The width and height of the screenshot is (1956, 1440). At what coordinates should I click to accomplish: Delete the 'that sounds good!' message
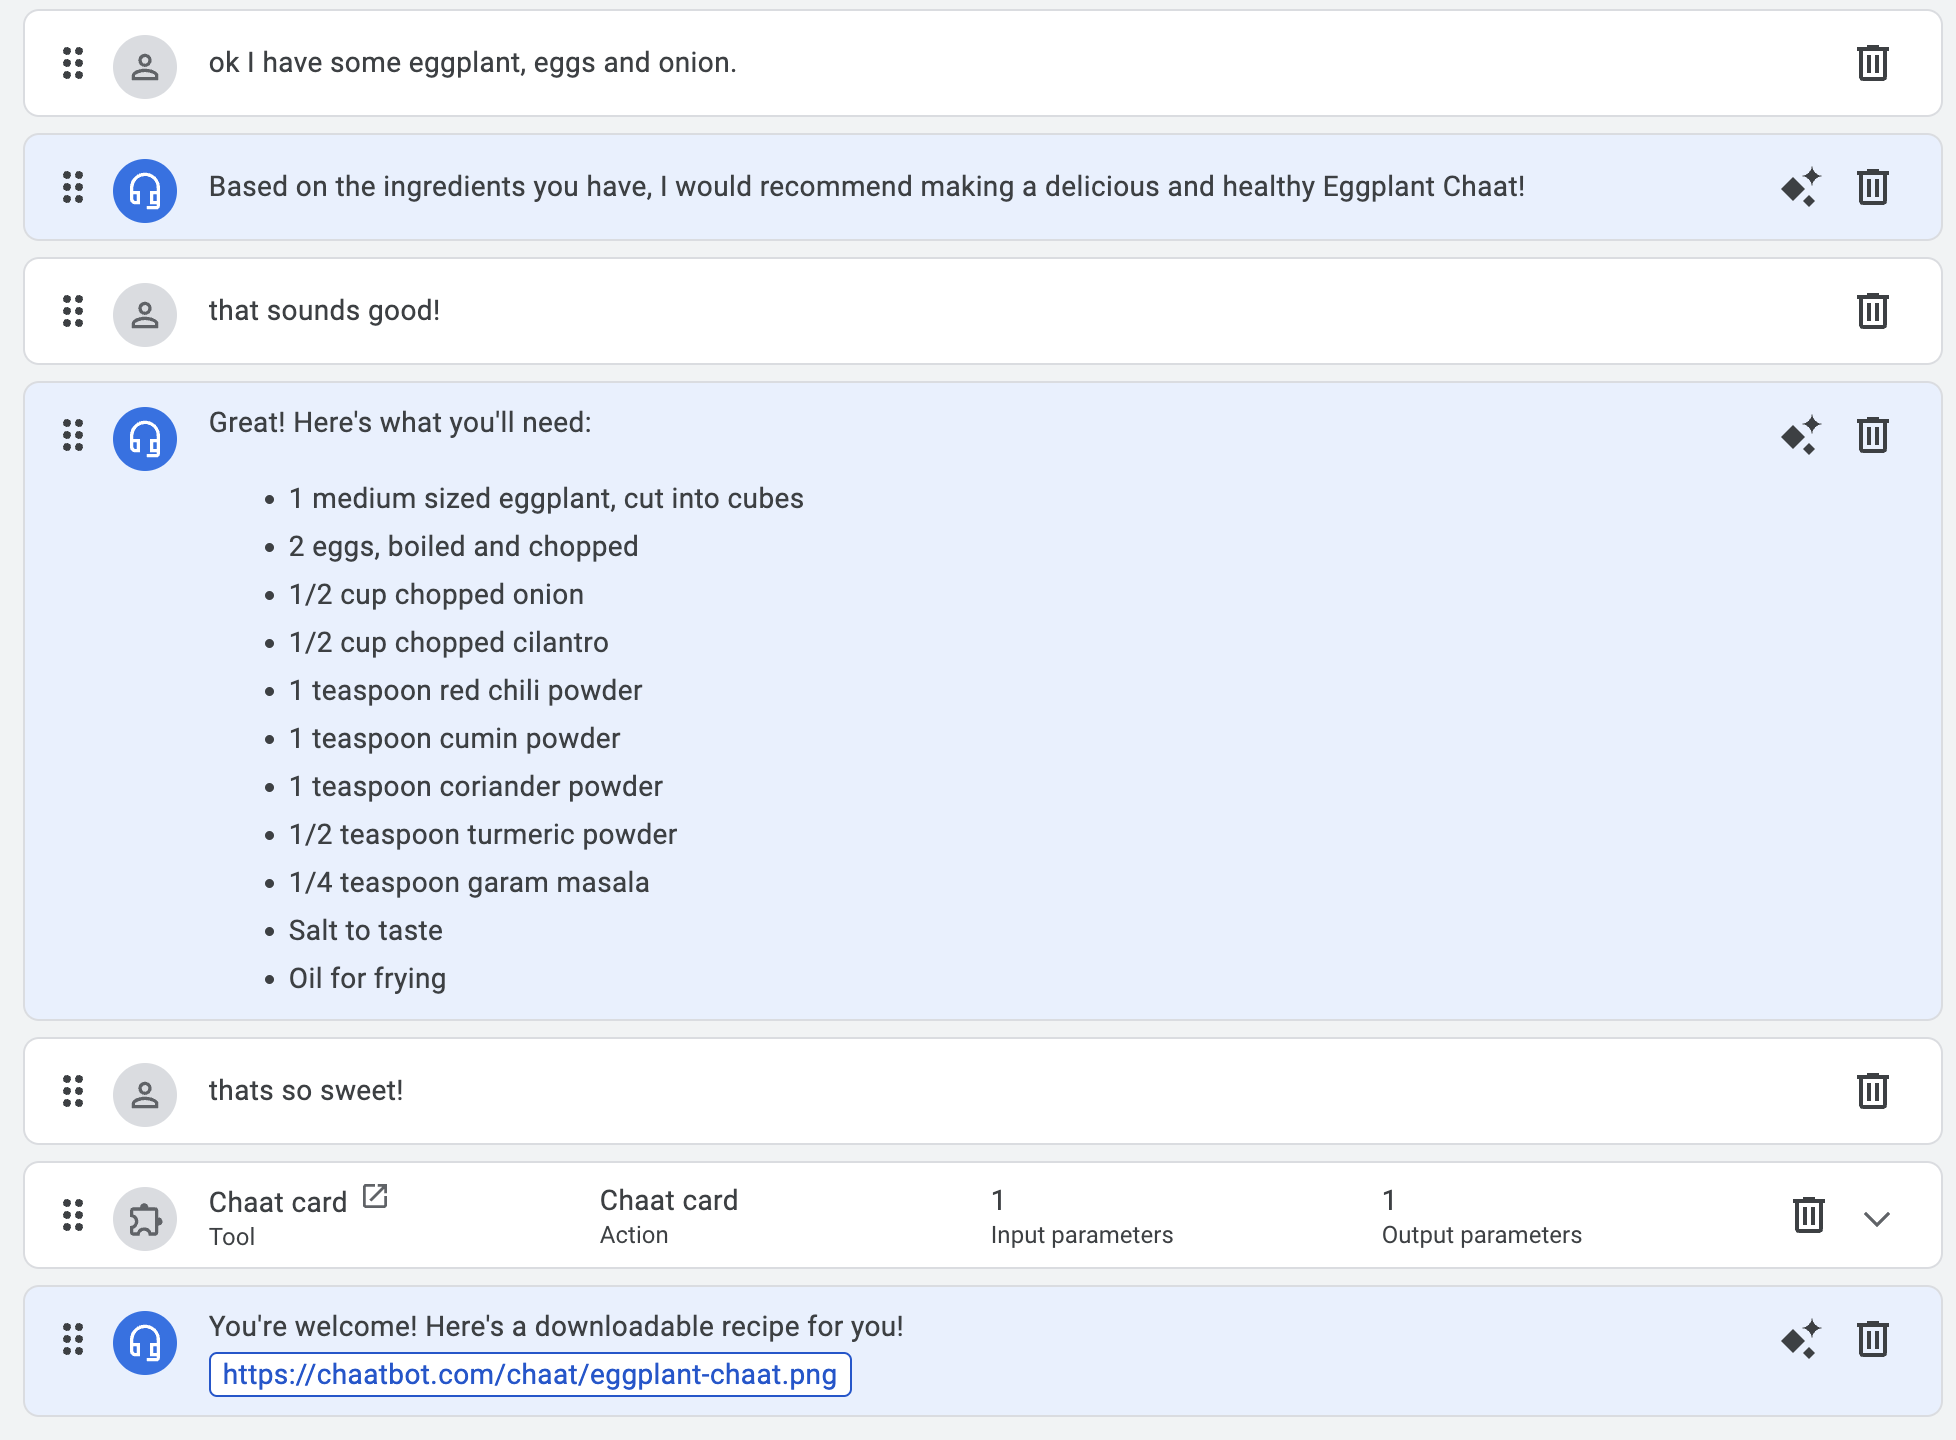[x=1872, y=311]
